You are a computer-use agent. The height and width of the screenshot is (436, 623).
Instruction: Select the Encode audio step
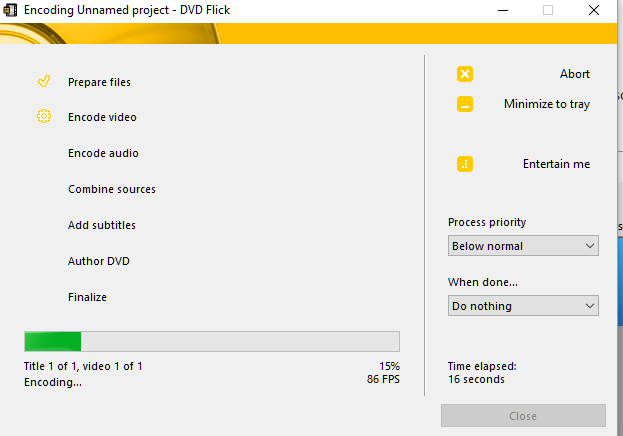point(103,153)
